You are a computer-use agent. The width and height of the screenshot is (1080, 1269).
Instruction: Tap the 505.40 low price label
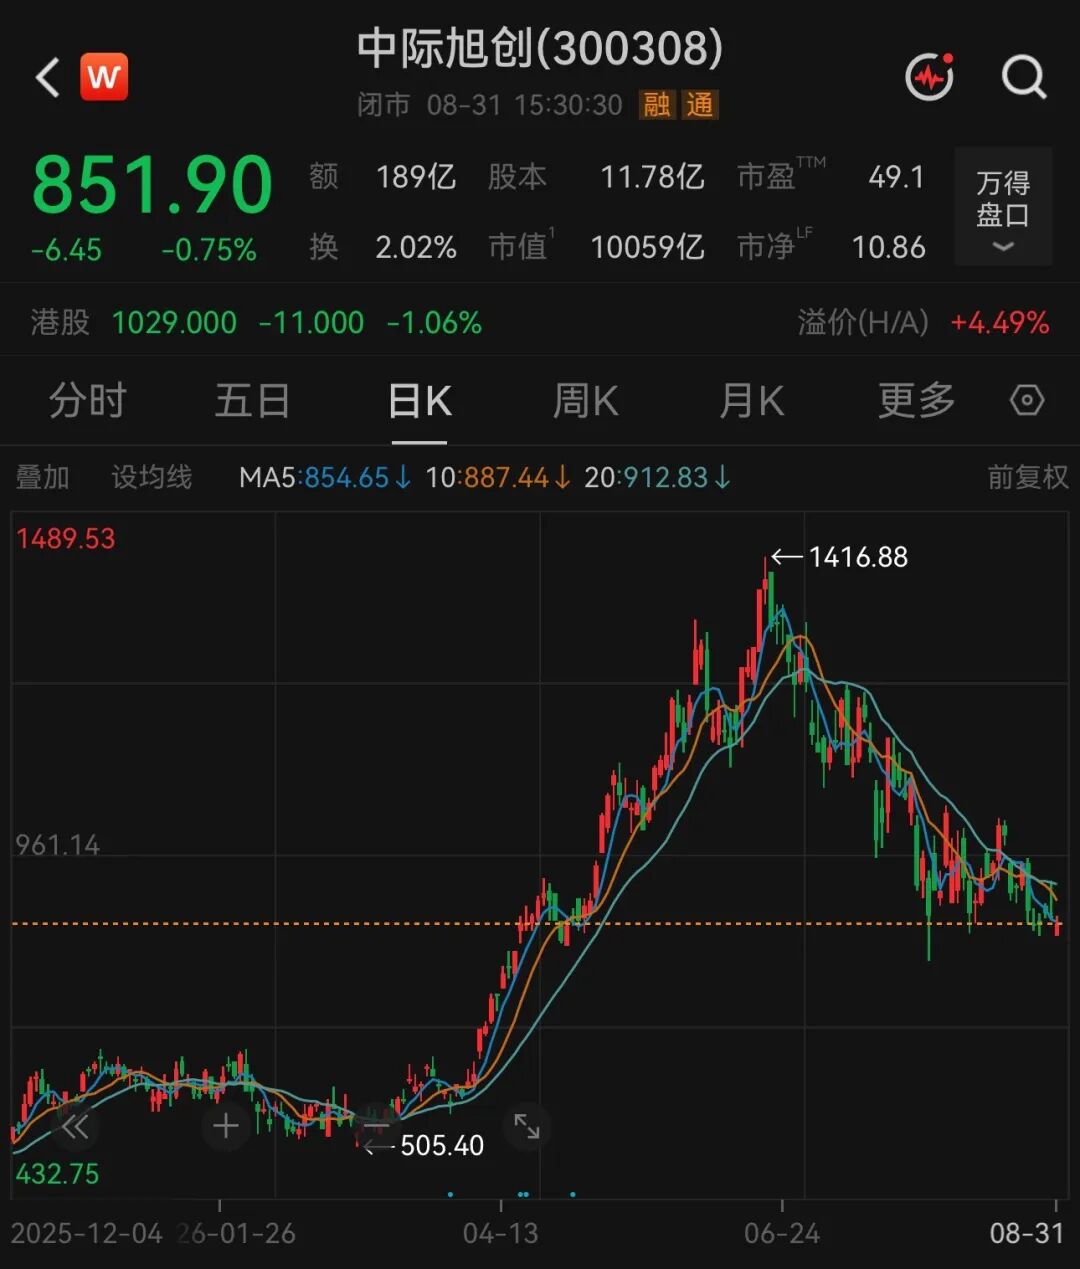click(x=442, y=1145)
